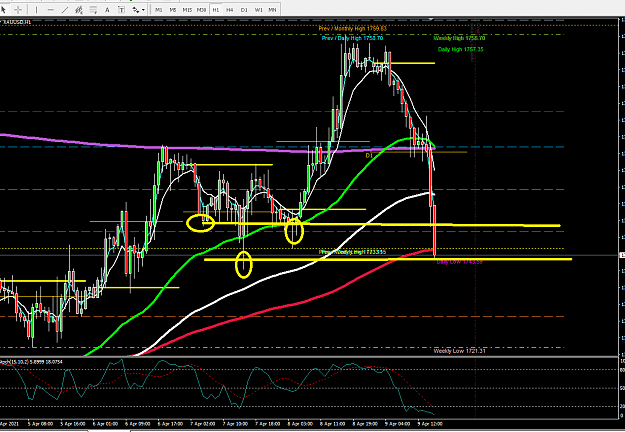Choose the Horizontal Line drawing tool
This screenshot has width=625, height=432.
coord(50,9)
